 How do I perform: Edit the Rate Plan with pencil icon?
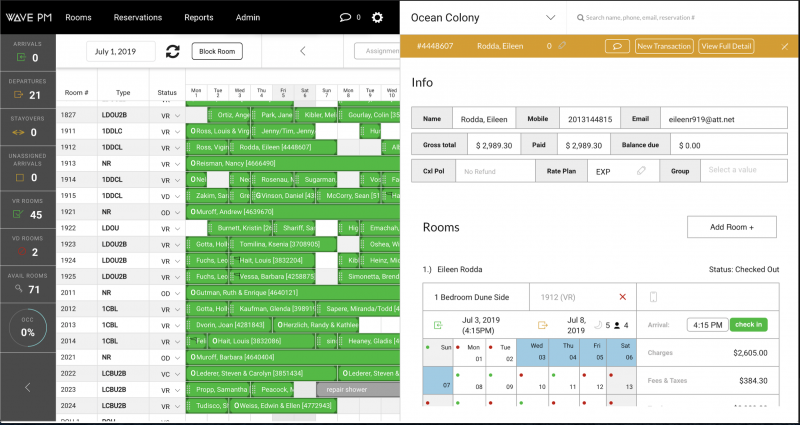coord(641,171)
